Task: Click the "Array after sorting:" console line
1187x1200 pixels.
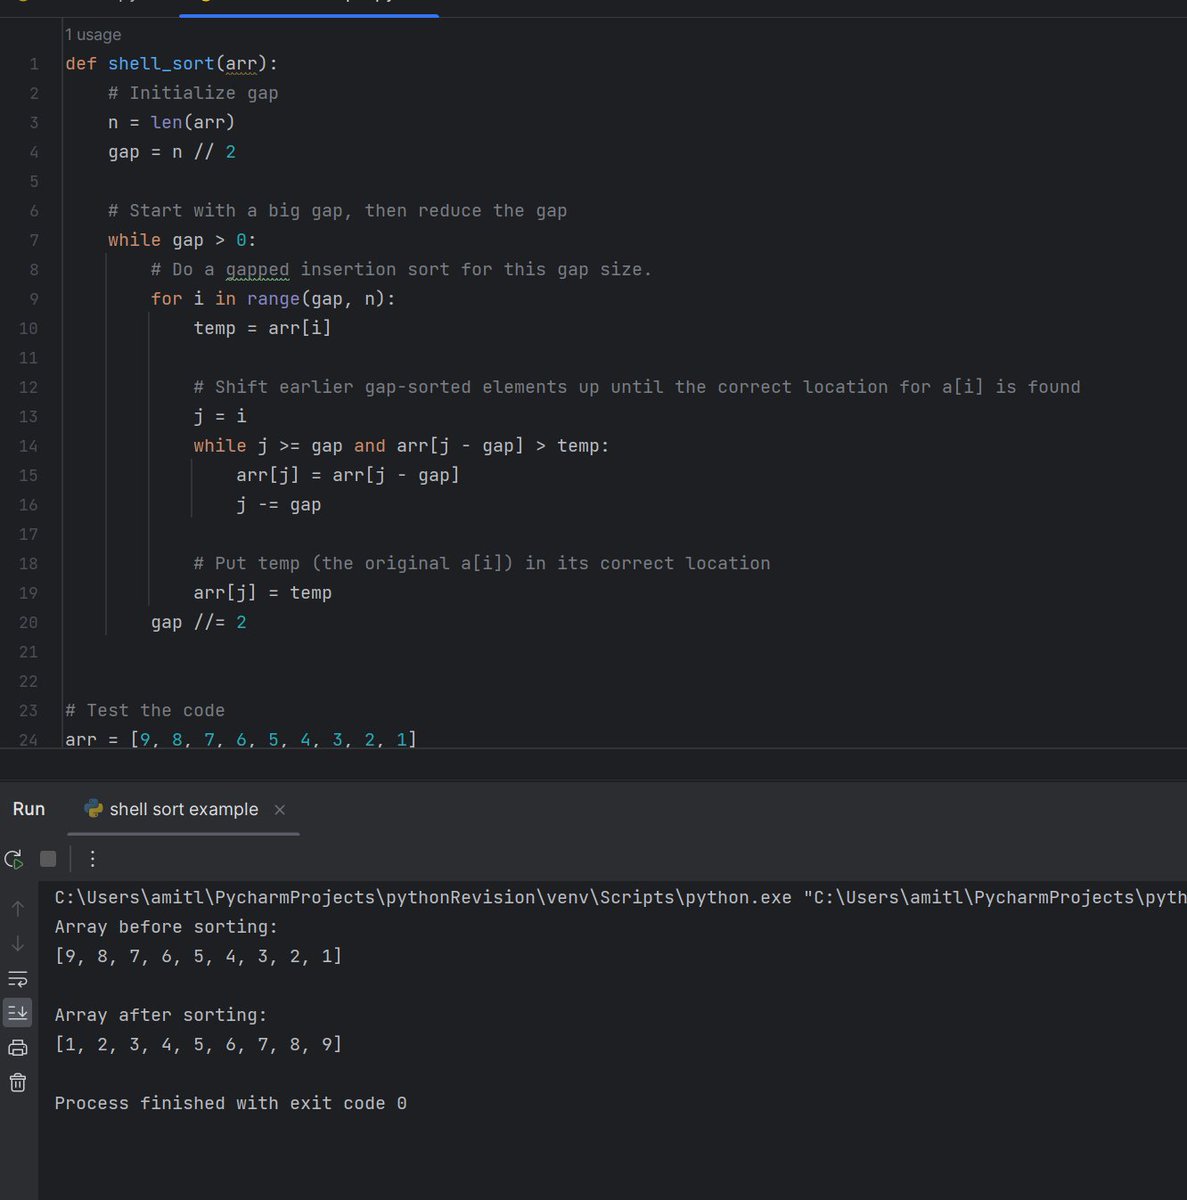Action: [161, 1015]
